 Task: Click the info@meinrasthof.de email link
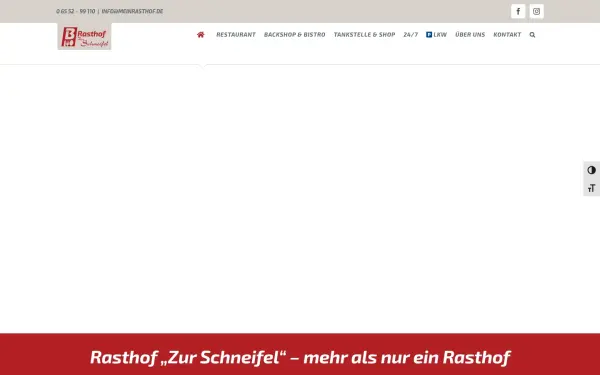pyautogui.click(x=132, y=11)
